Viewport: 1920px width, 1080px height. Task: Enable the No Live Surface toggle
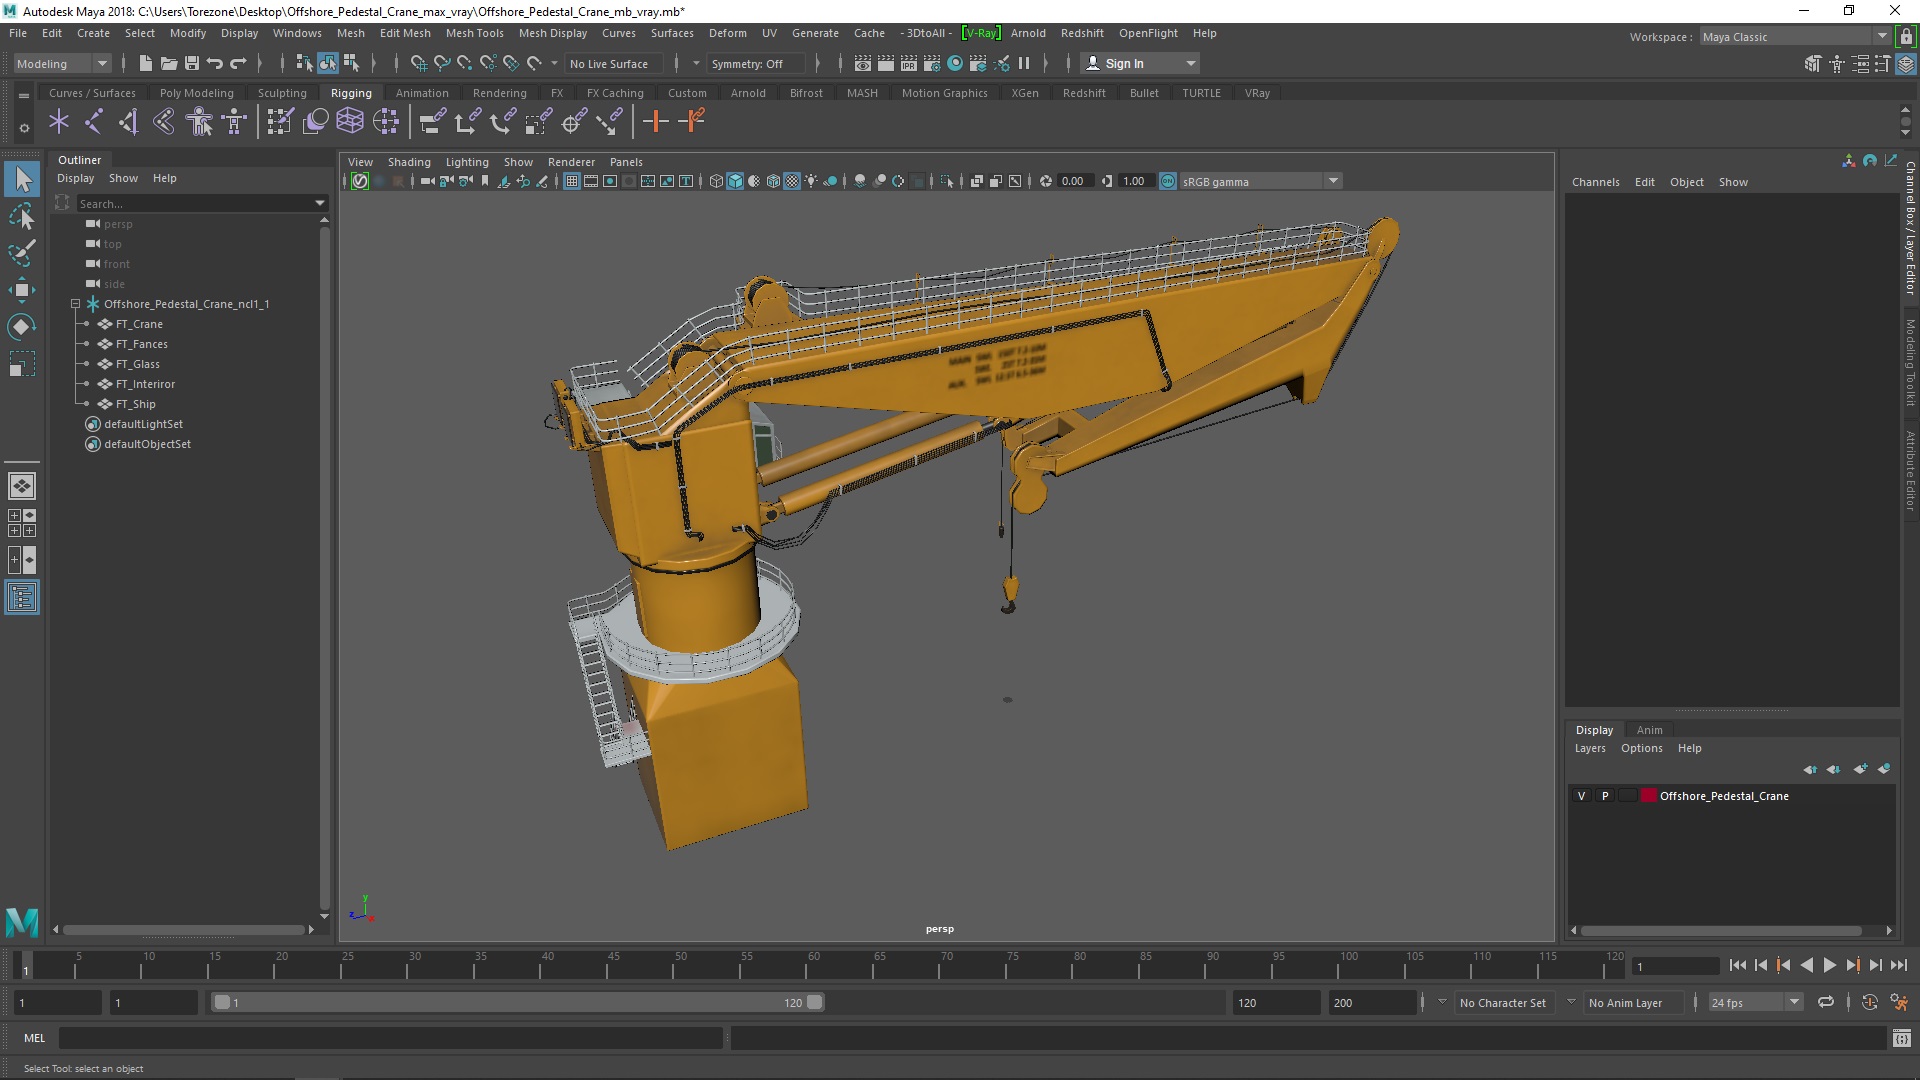[609, 62]
